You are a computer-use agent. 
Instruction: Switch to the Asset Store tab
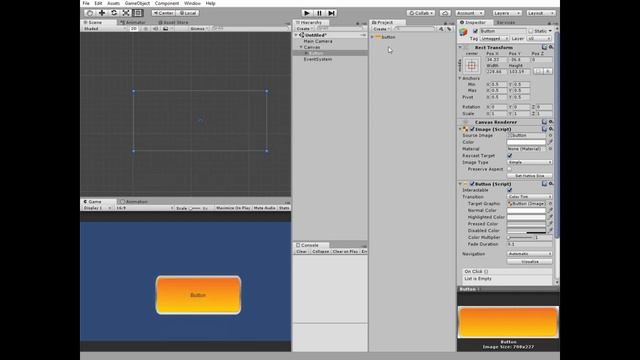[x=173, y=22]
